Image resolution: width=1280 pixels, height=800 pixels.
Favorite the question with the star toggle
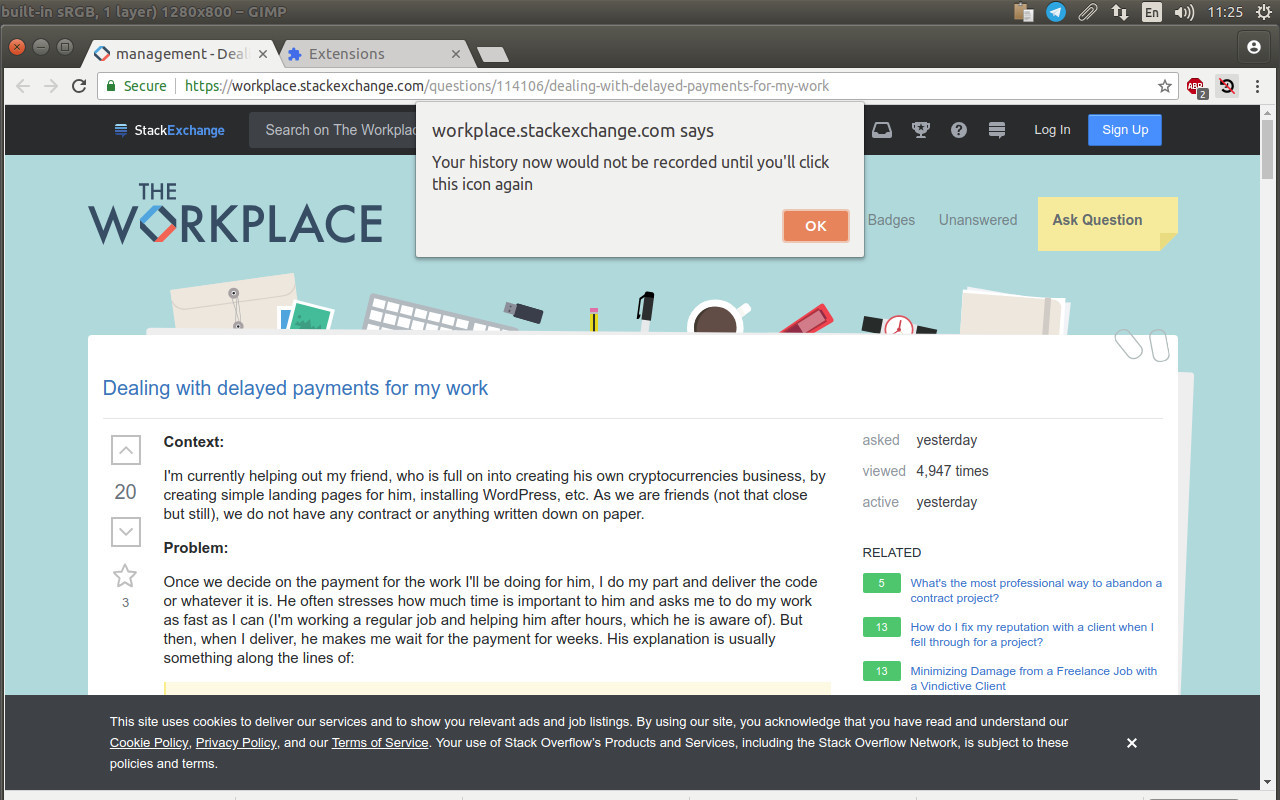coord(125,576)
